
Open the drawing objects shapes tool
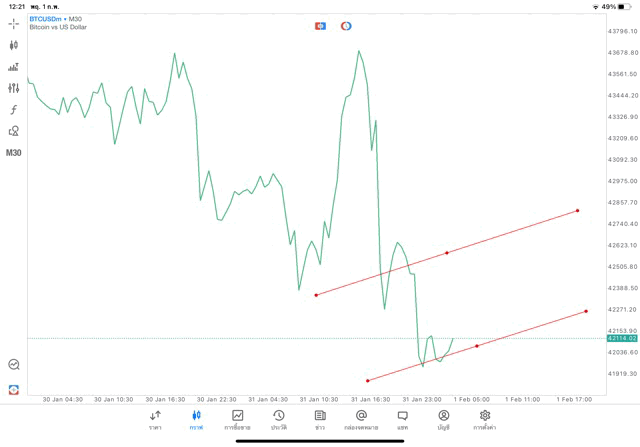coord(14,131)
